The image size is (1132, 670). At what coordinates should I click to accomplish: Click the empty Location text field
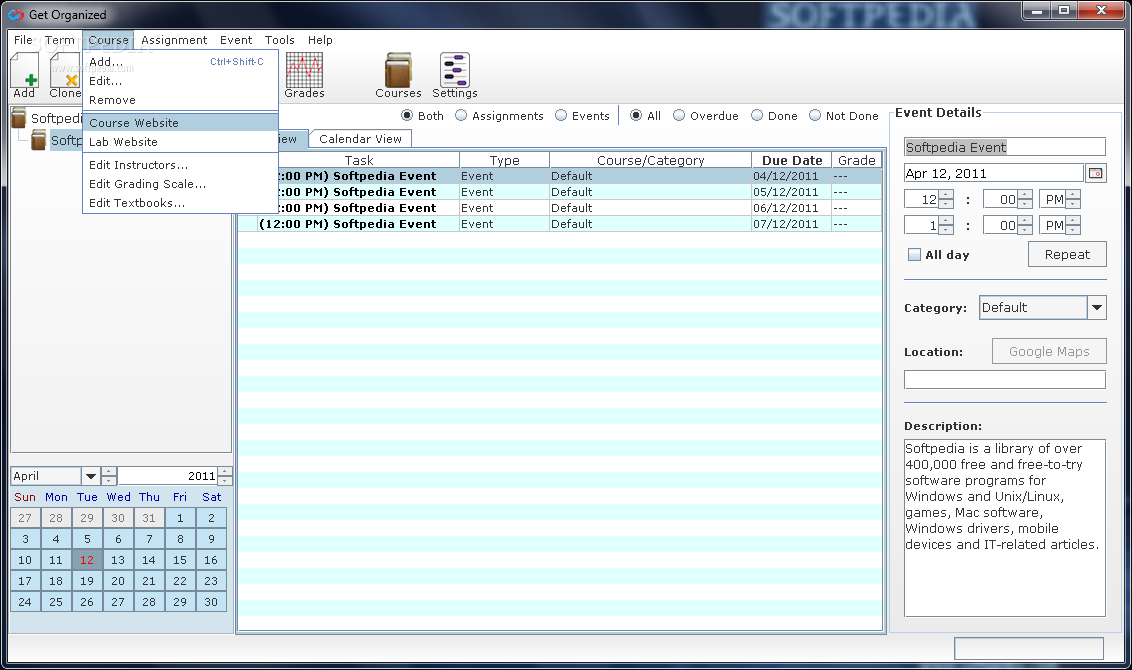(x=1005, y=380)
